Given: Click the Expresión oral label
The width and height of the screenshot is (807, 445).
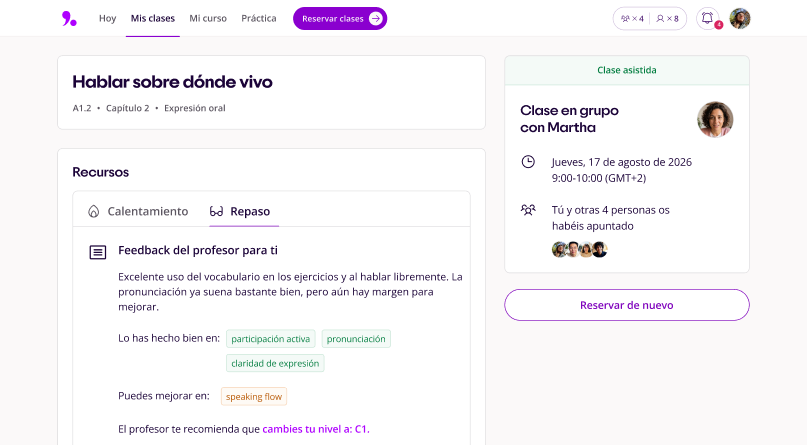Looking at the screenshot, I should coord(195,108).
